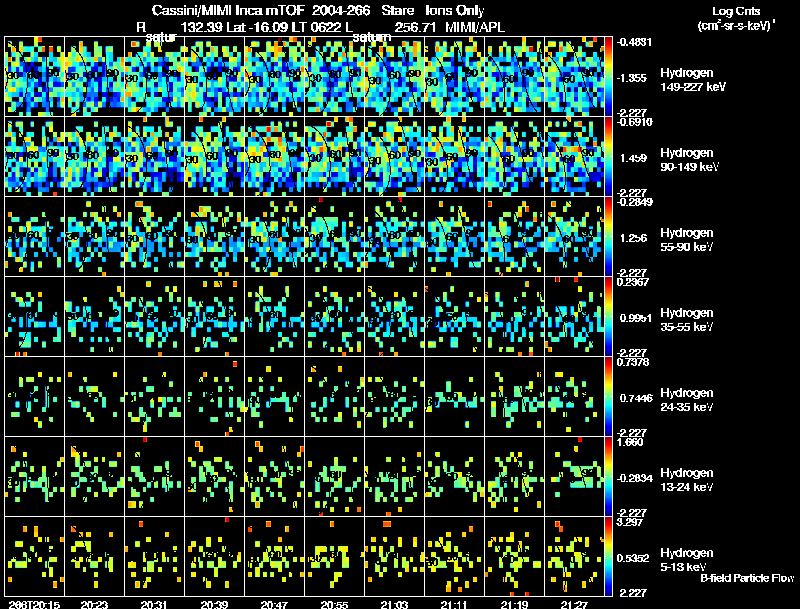Open the 149-227 keV image panel at 21:27

tap(574, 77)
